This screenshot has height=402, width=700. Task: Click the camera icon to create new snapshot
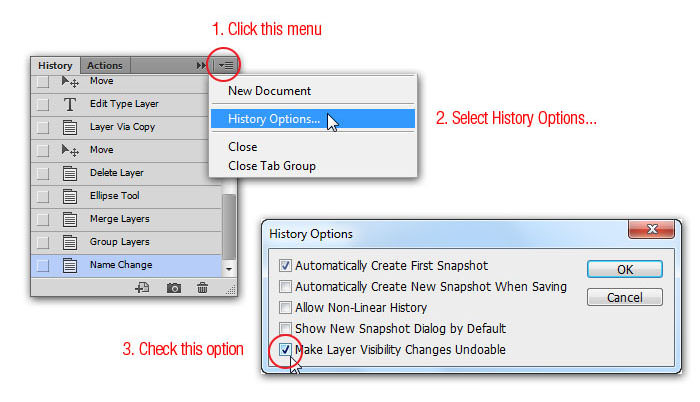pyautogui.click(x=173, y=288)
